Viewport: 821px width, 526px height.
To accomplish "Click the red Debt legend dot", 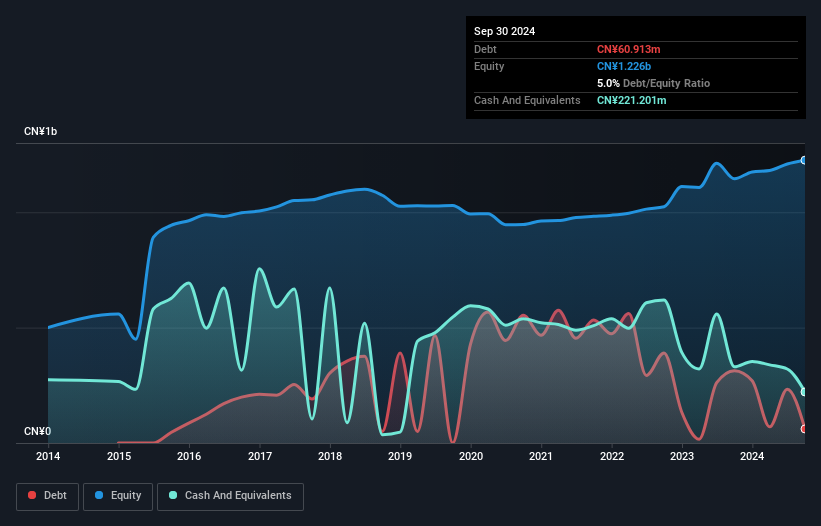I will [x=32, y=495].
